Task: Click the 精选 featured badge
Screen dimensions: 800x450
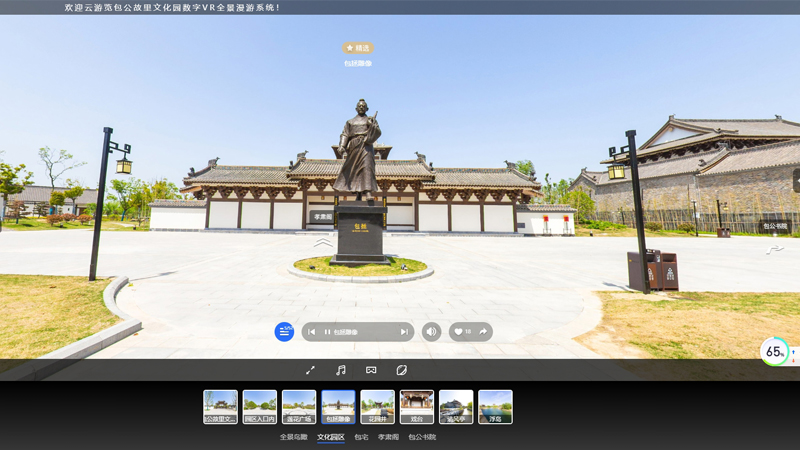Action: pos(358,48)
